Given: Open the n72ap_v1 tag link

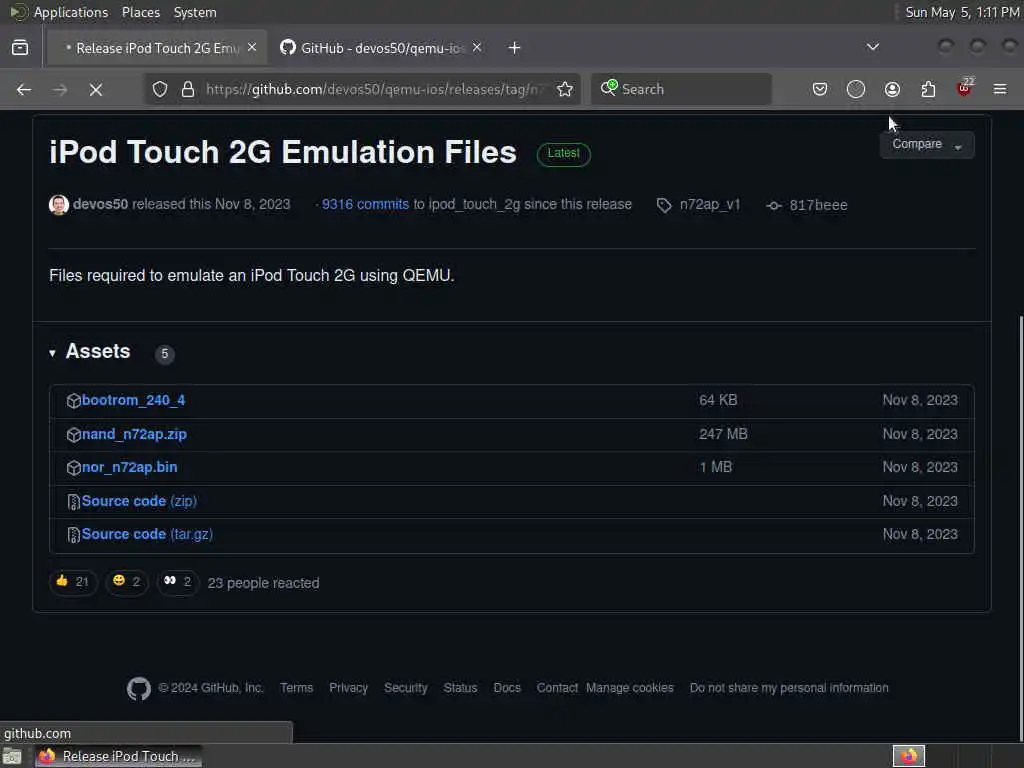Looking at the screenshot, I should pyautogui.click(x=710, y=204).
